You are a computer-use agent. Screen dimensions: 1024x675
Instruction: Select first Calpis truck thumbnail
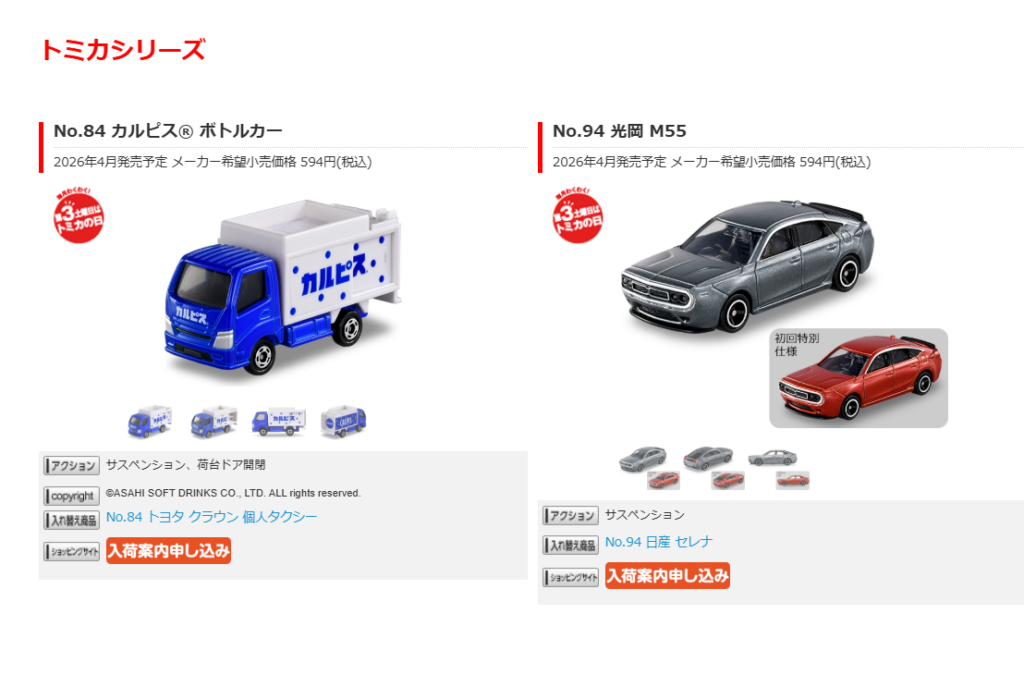pyautogui.click(x=150, y=422)
